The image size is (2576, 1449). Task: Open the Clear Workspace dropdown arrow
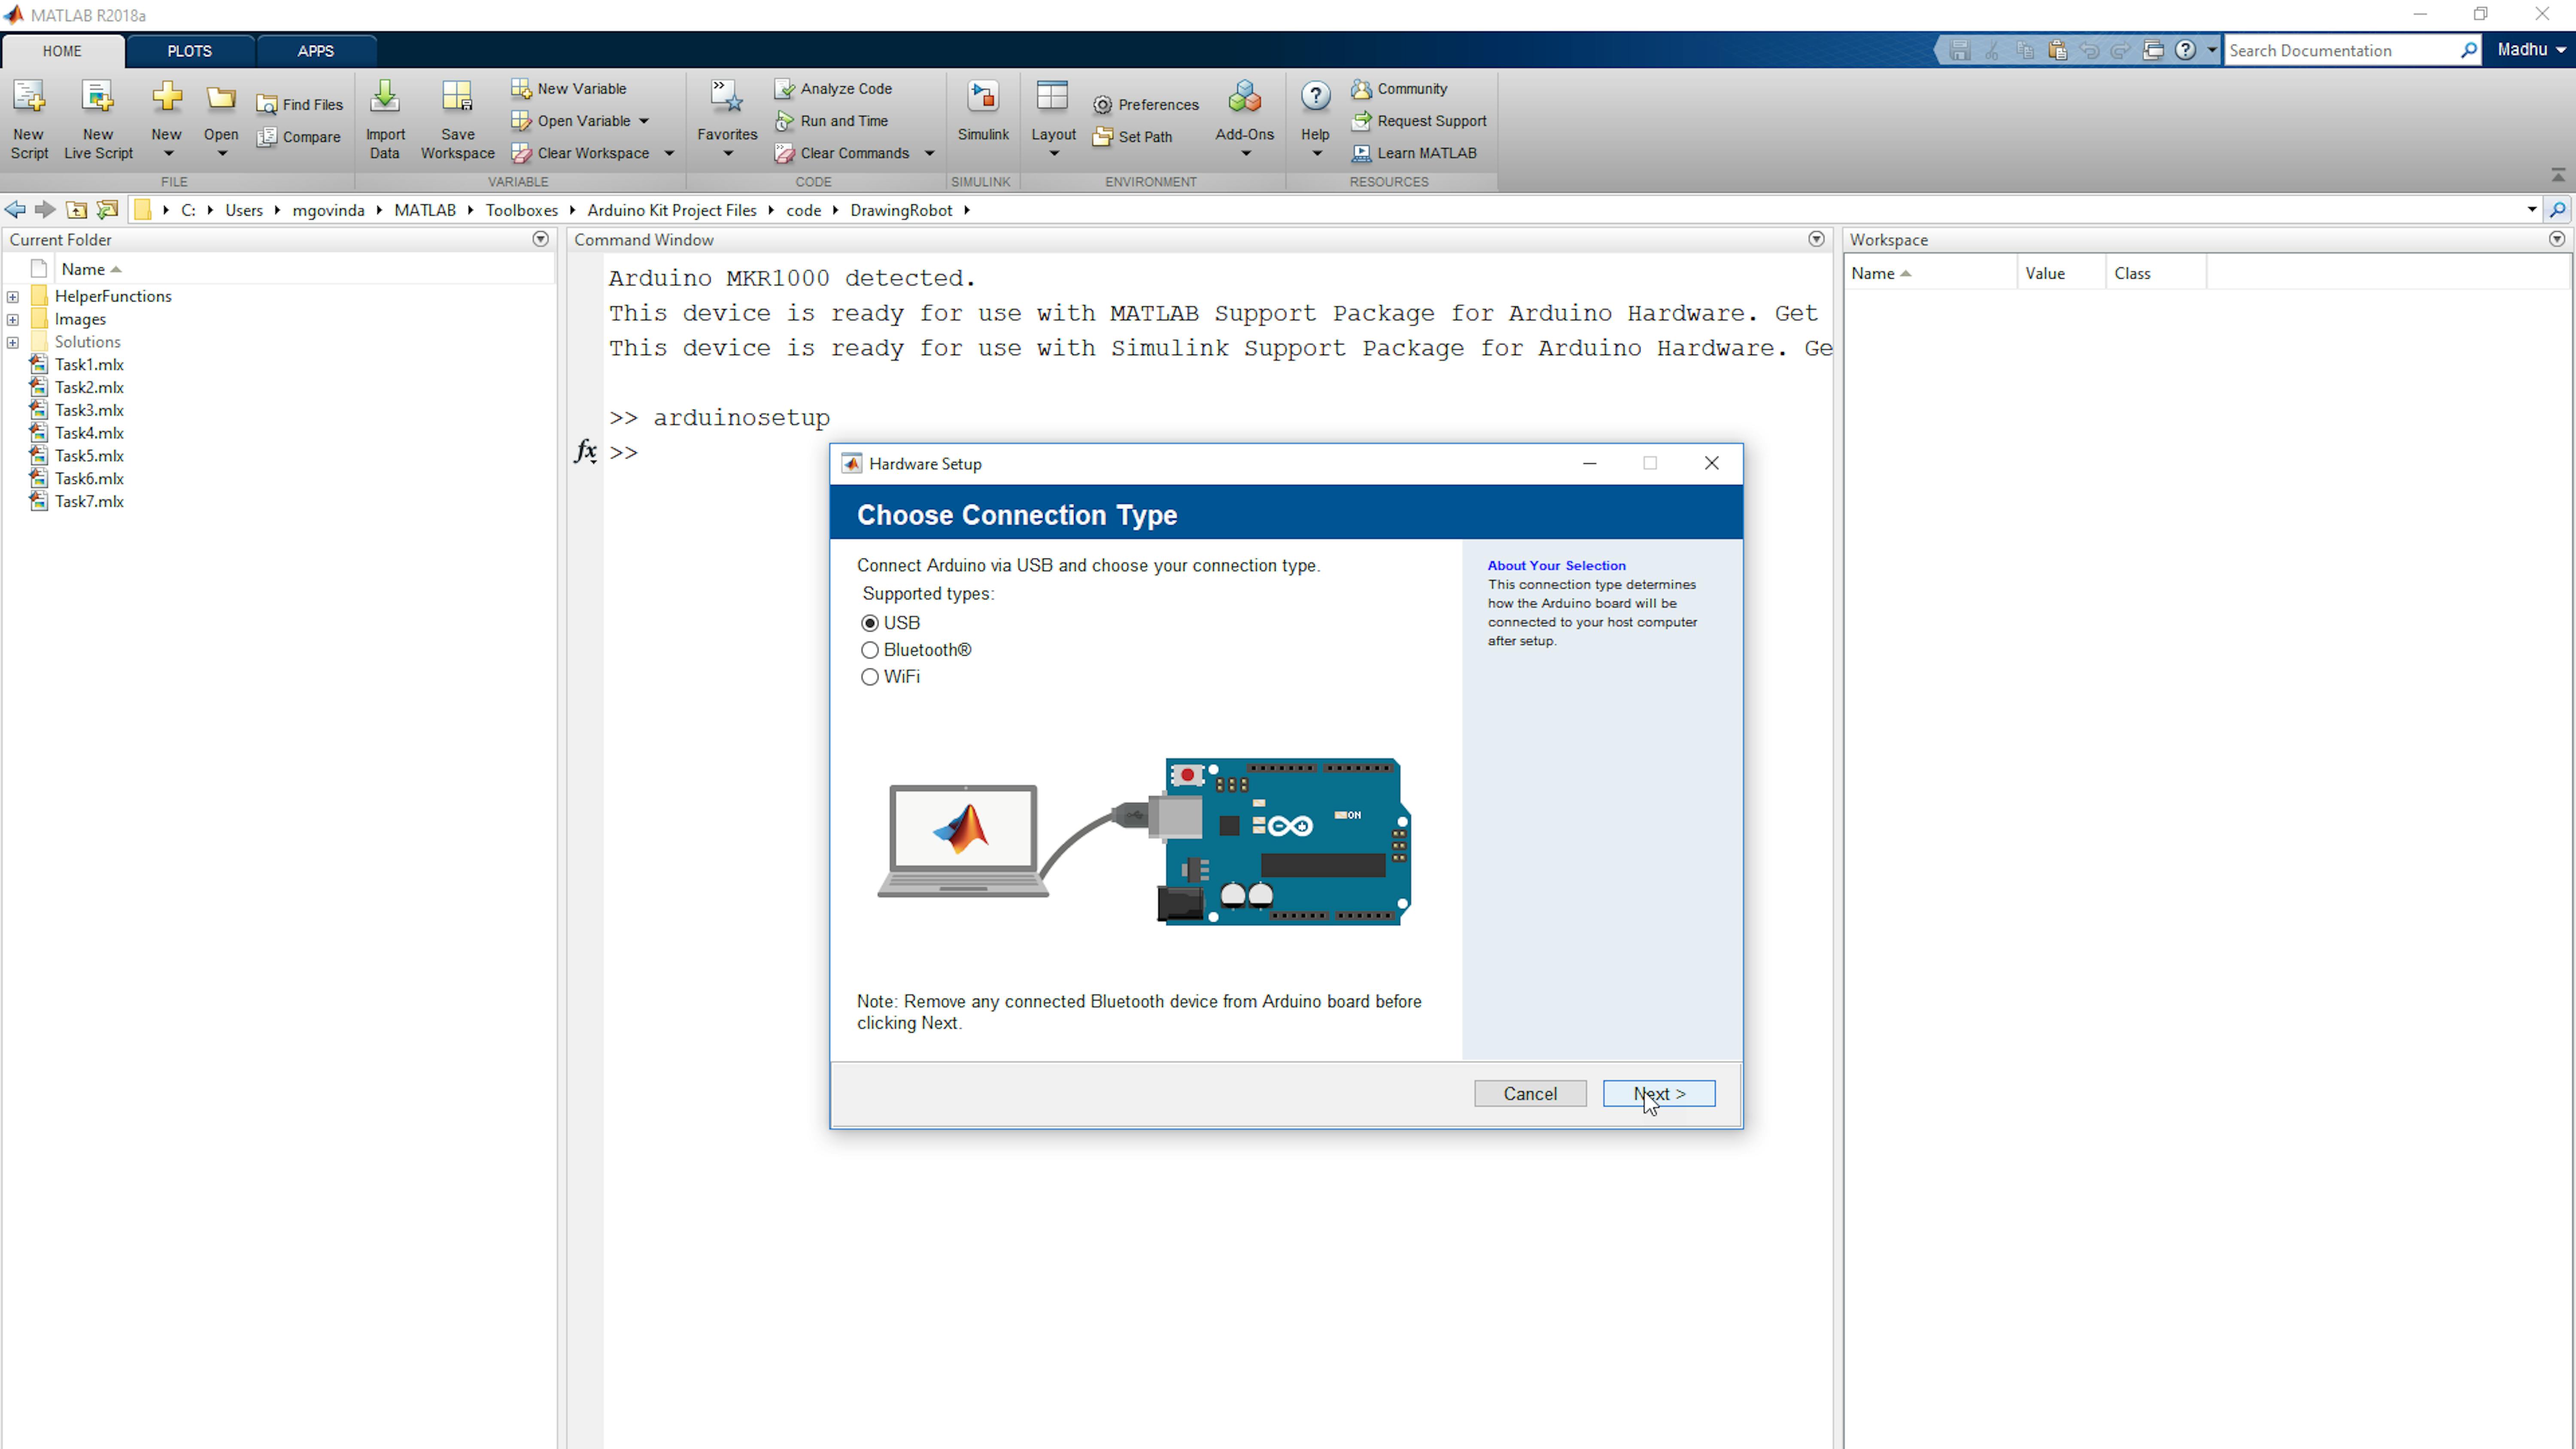tap(669, 153)
